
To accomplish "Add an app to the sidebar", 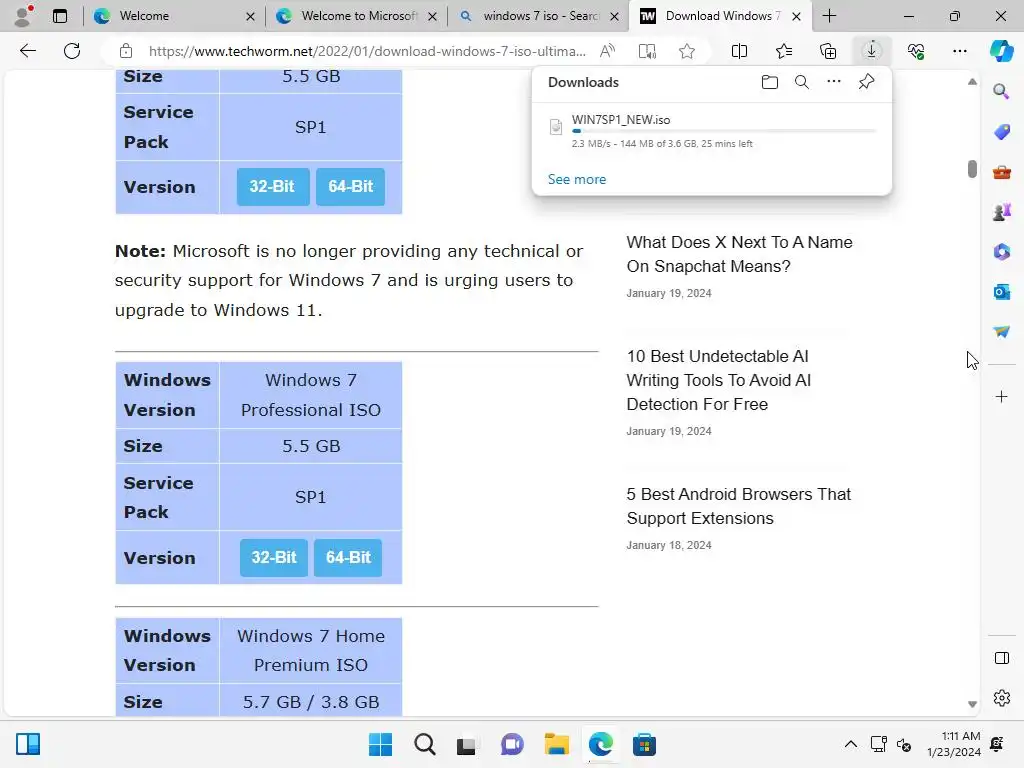I will 1001,396.
